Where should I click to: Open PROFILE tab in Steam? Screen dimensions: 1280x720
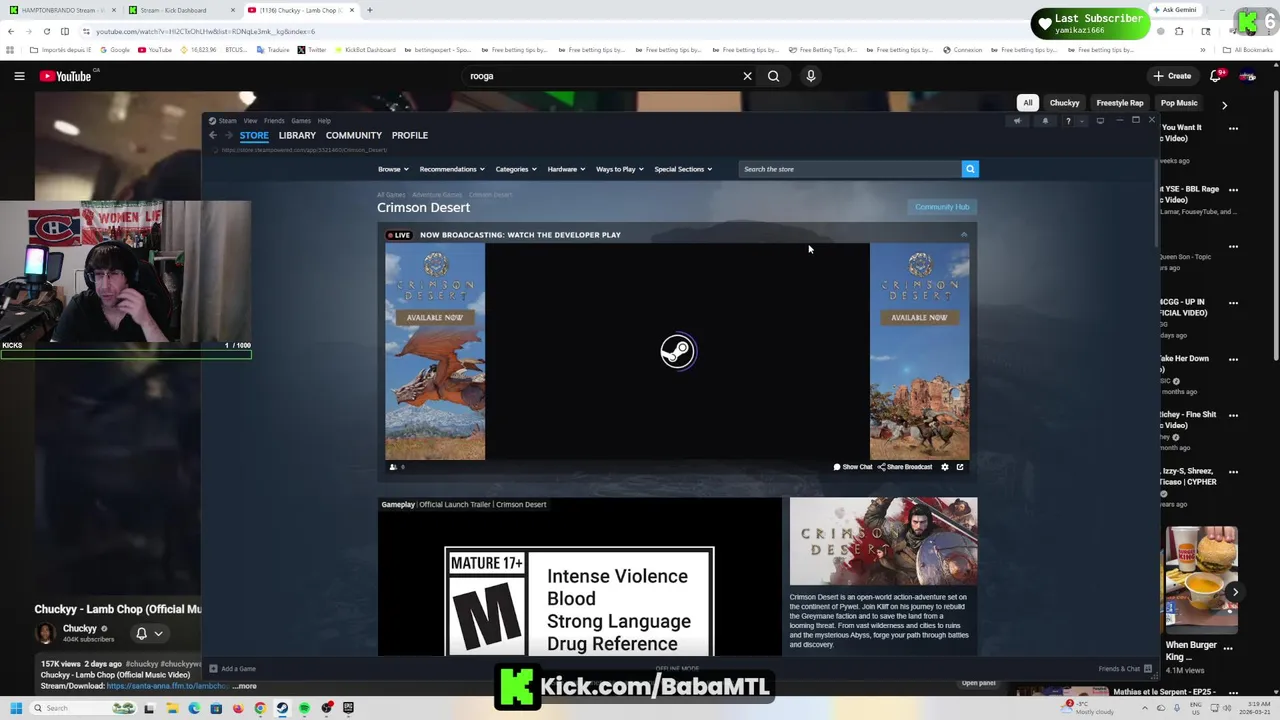pyautogui.click(x=410, y=135)
